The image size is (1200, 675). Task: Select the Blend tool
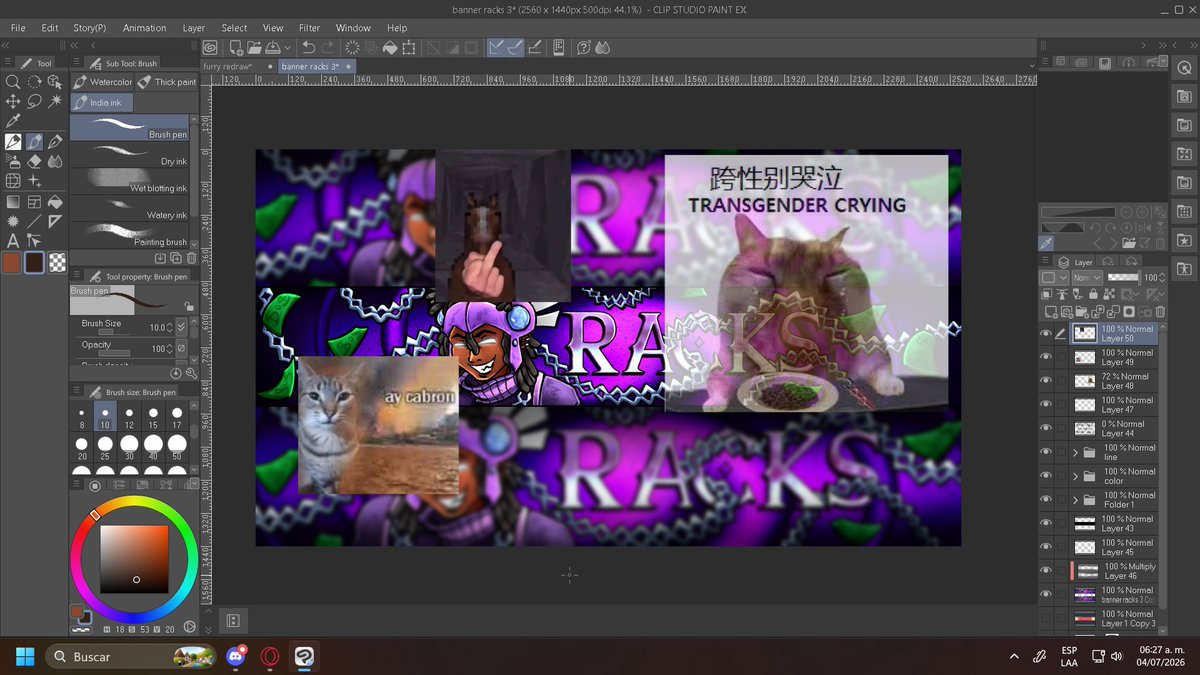coord(55,161)
